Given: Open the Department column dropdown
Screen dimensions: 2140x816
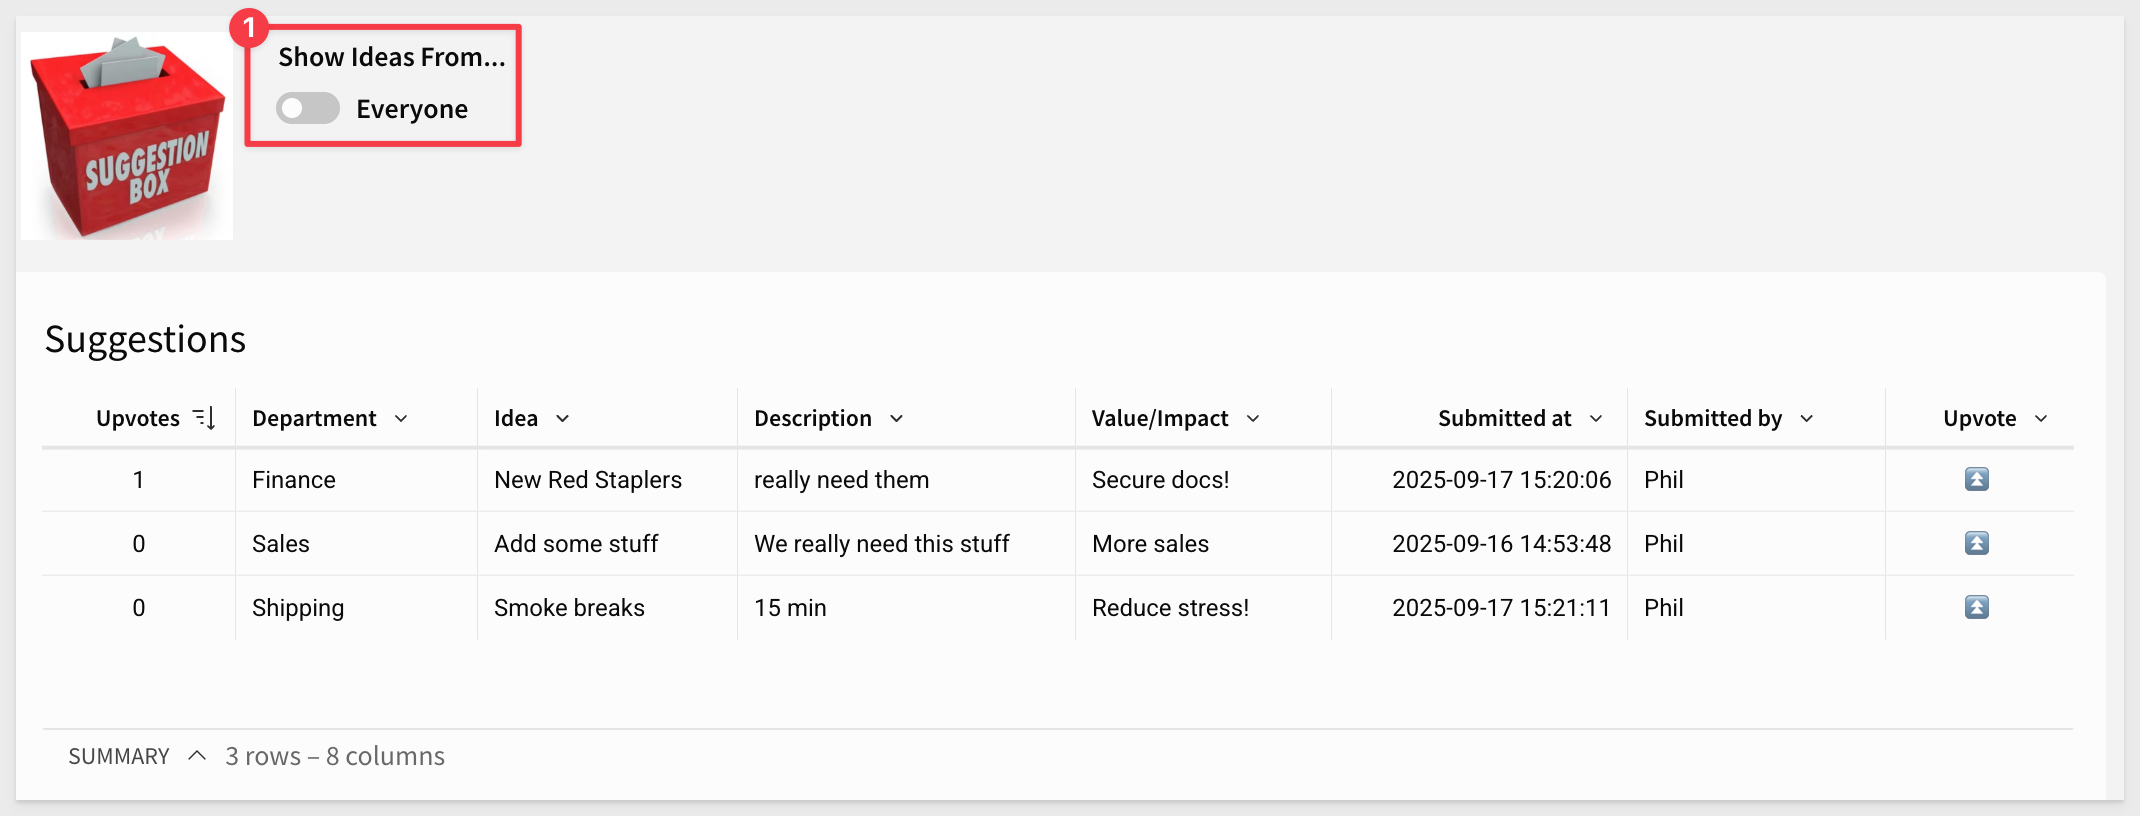Looking at the screenshot, I should click(x=401, y=418).
